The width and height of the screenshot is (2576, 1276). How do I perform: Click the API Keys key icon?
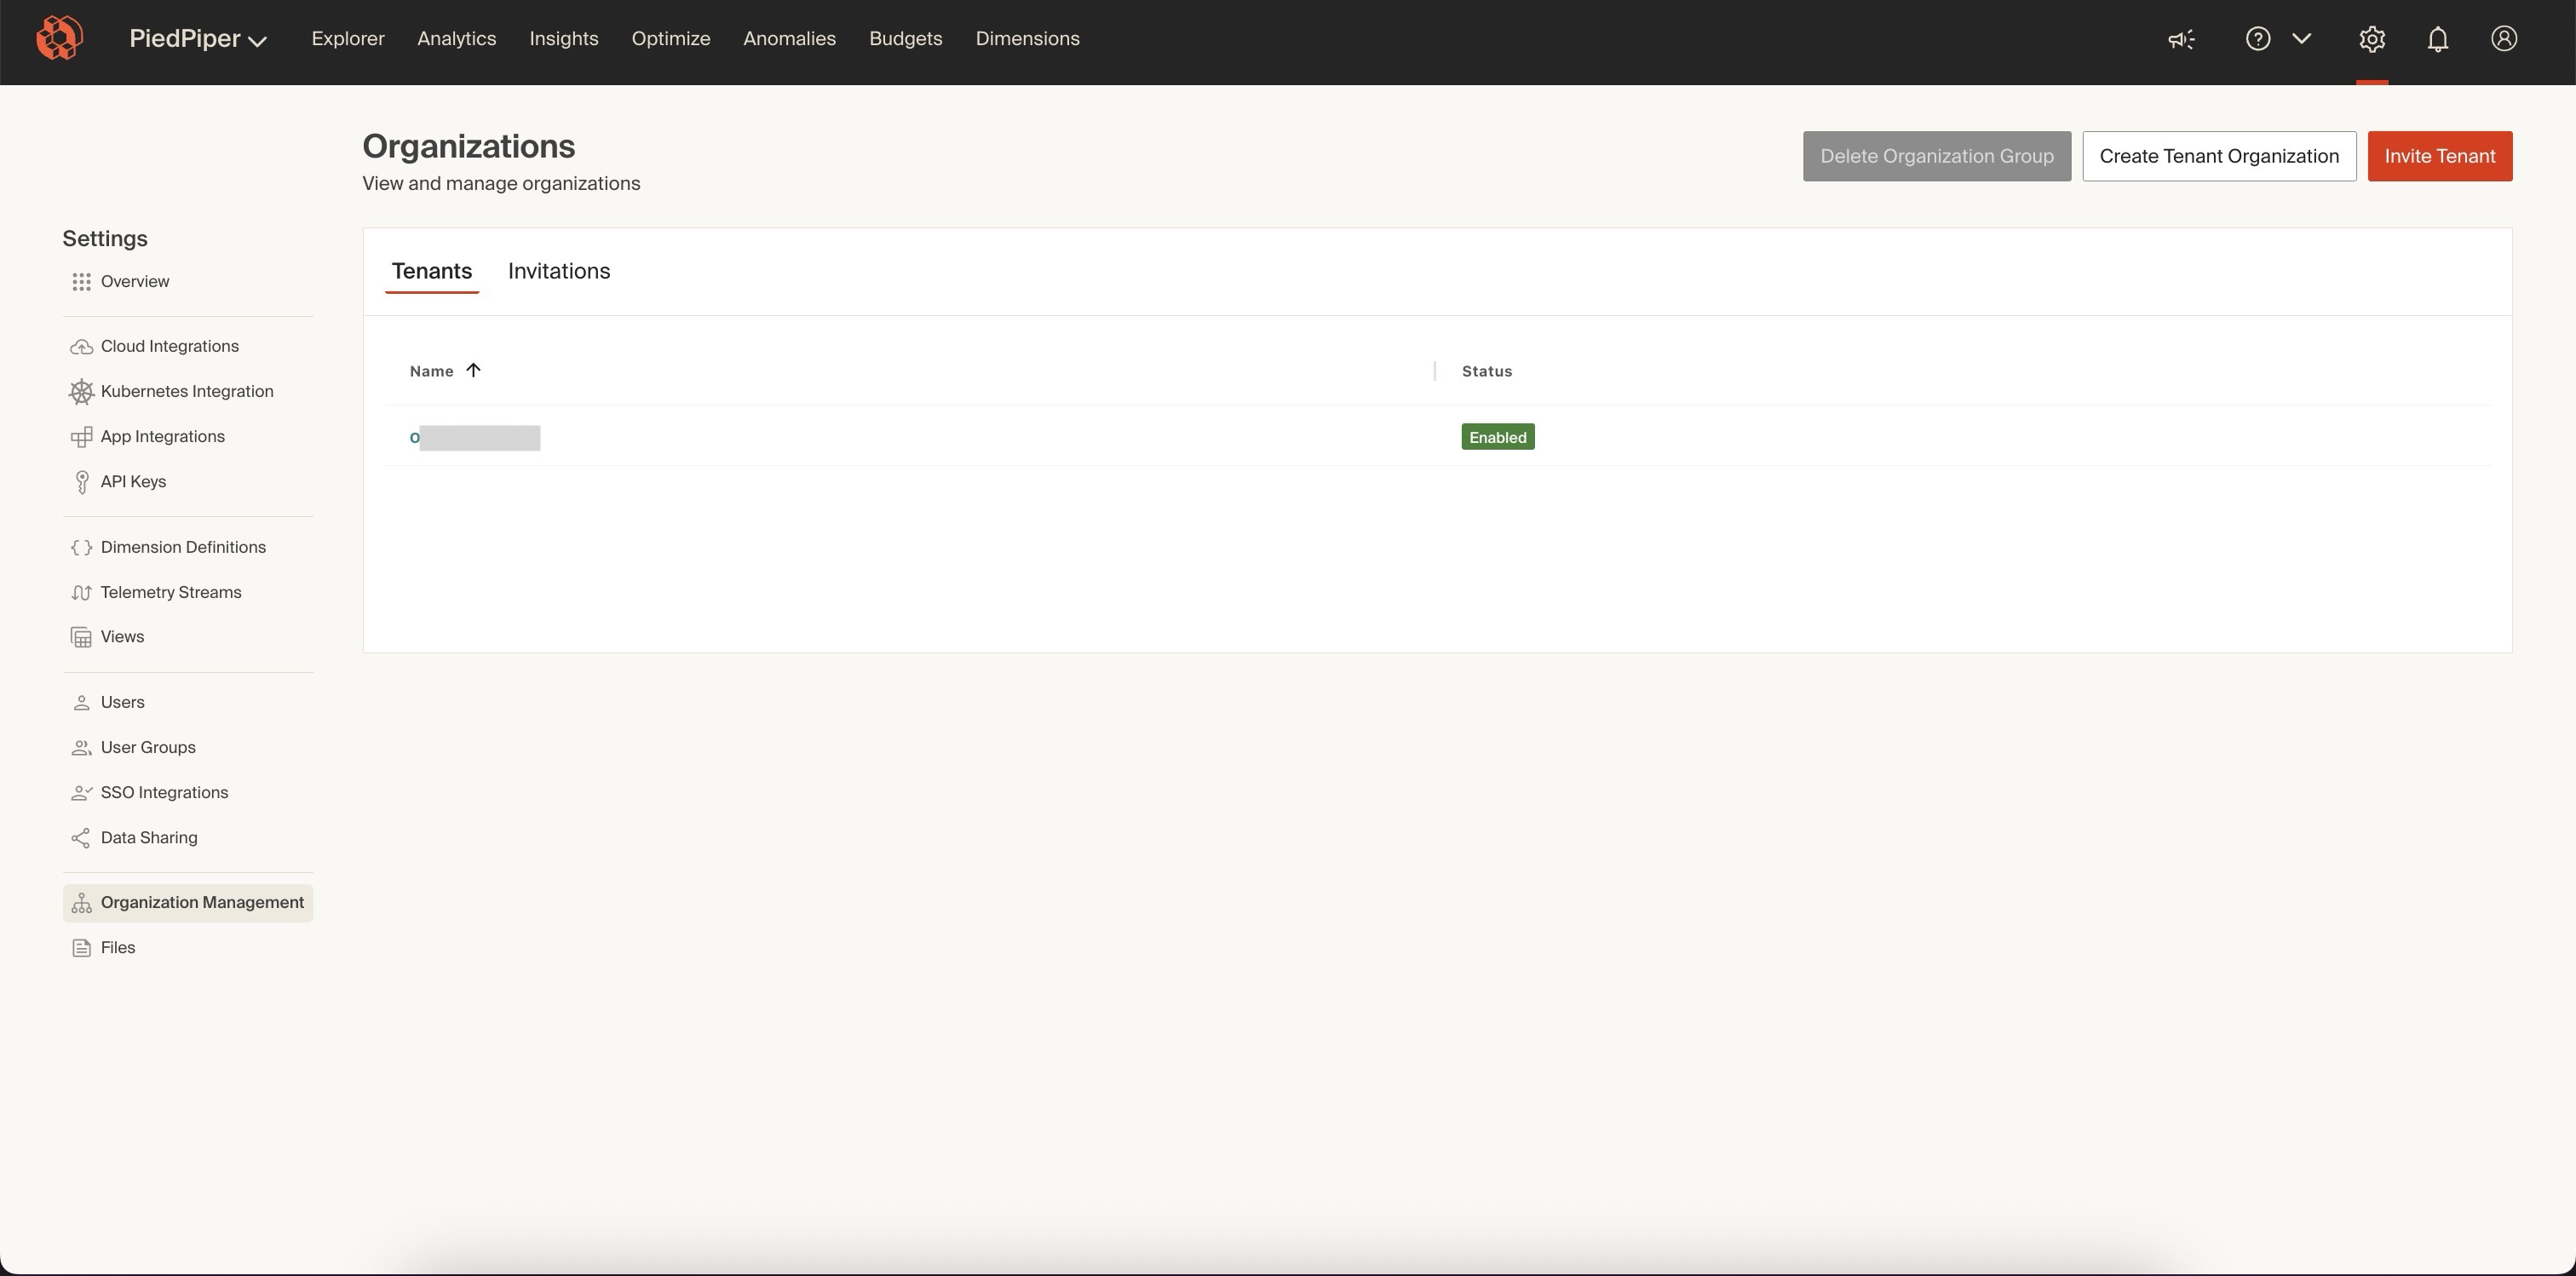click(x=82, y=482)
